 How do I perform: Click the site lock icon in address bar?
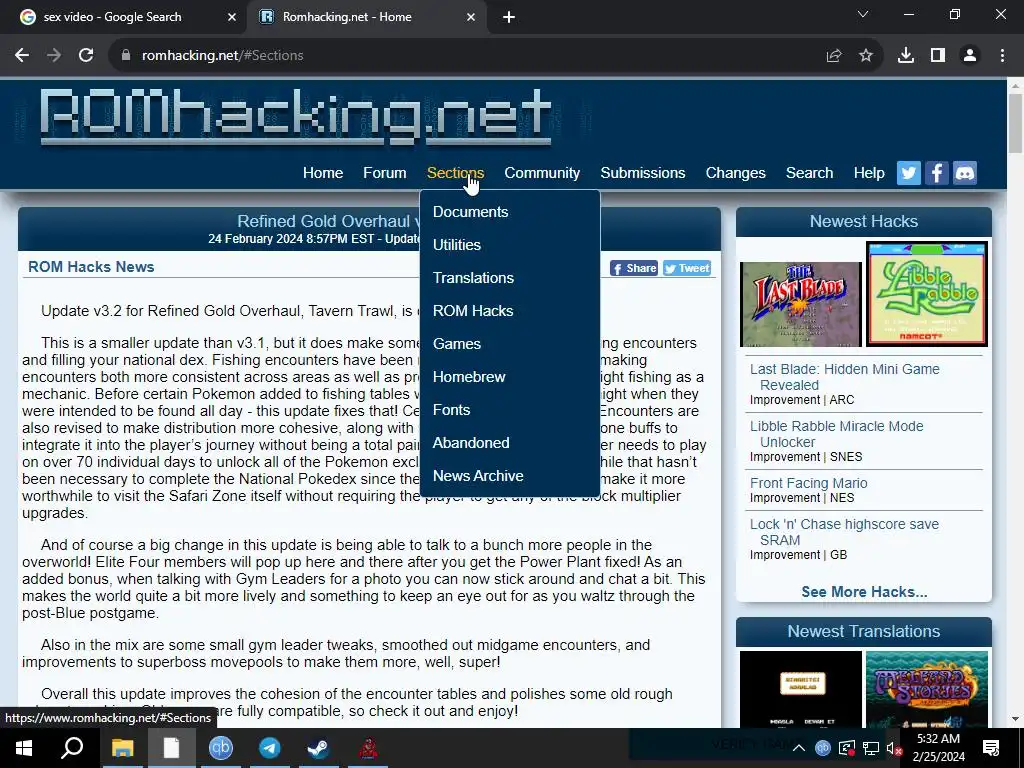126,56
